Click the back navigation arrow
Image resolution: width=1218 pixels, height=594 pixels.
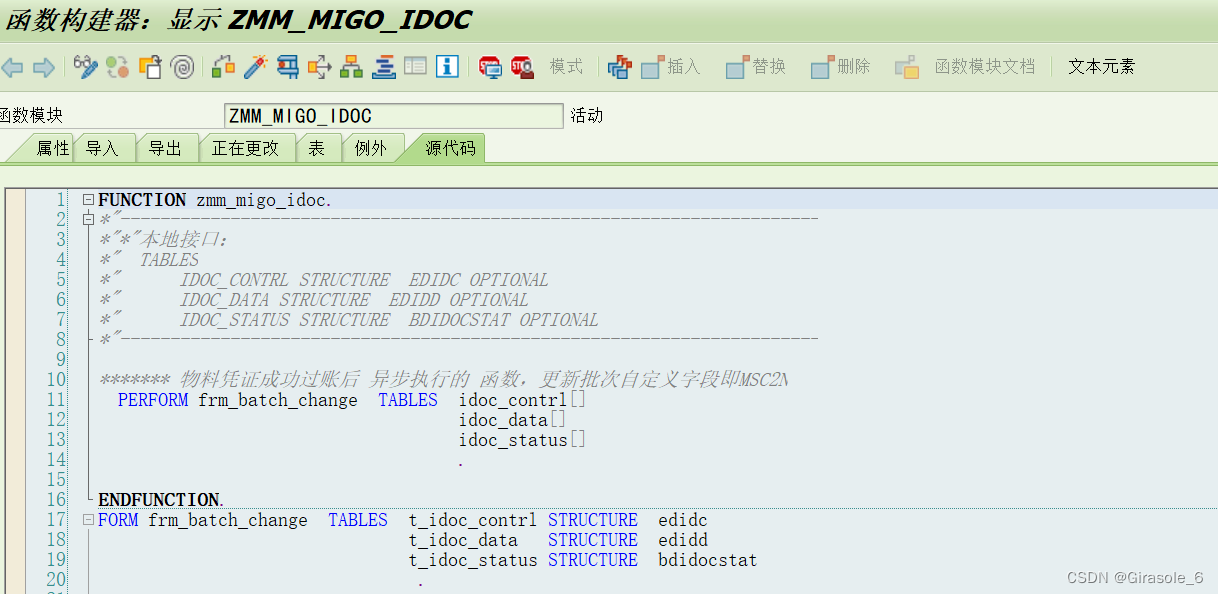[x=13, y=67]
